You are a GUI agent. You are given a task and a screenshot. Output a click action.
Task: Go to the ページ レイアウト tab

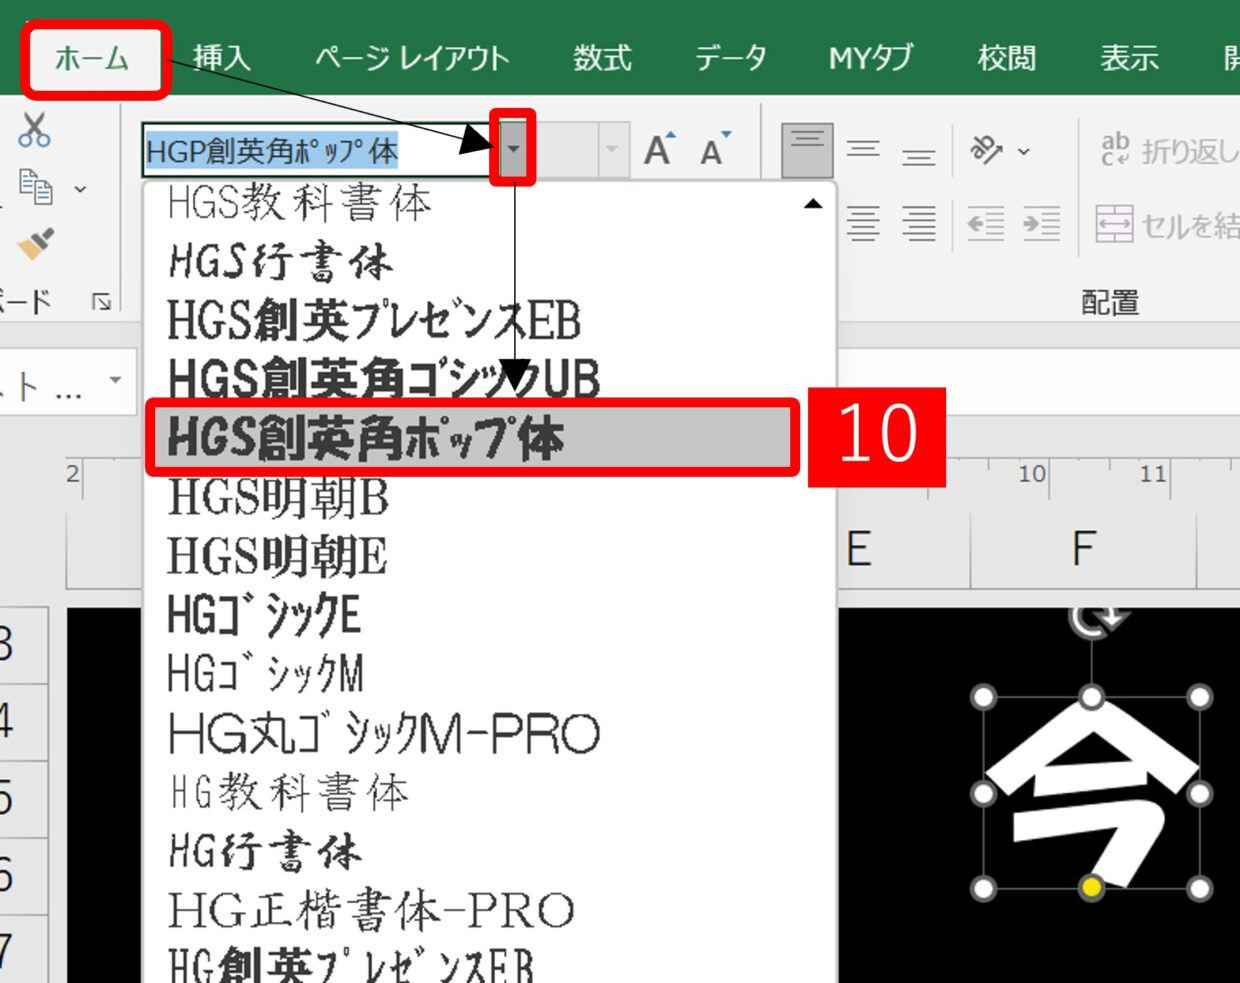pos(412,58)
